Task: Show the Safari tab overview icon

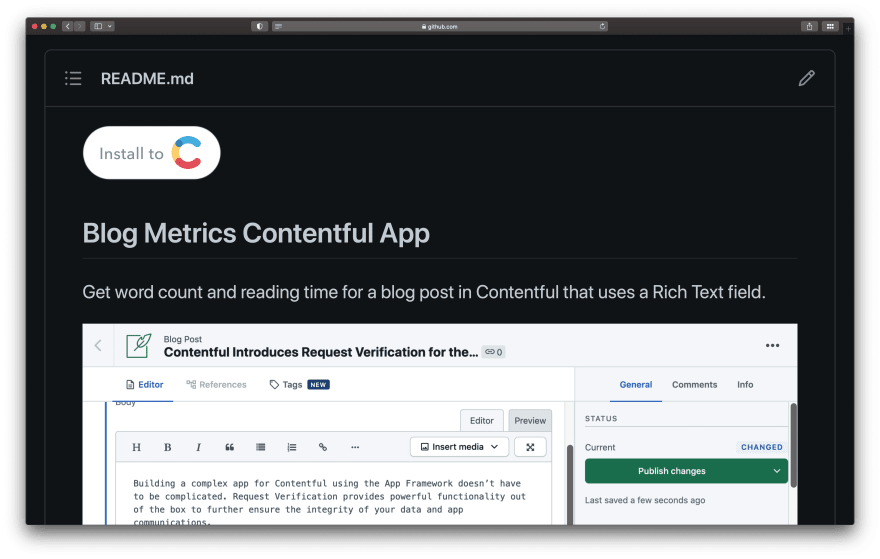Action: 830,26
